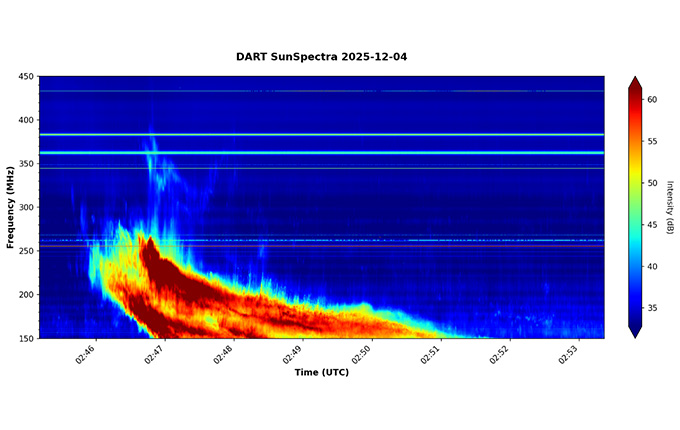Select the 02:51 time tick label
The image size is (680, 430).
[431, 353]
